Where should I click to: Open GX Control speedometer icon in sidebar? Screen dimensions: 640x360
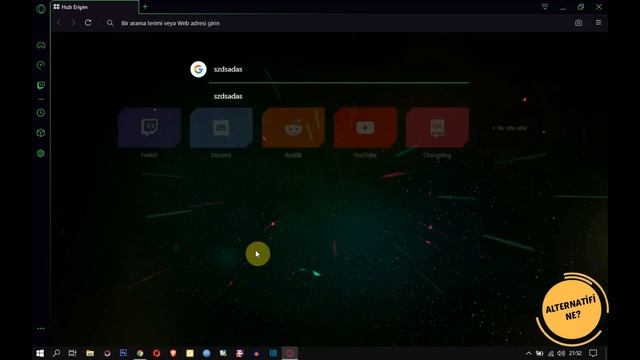tap(41, 65)
